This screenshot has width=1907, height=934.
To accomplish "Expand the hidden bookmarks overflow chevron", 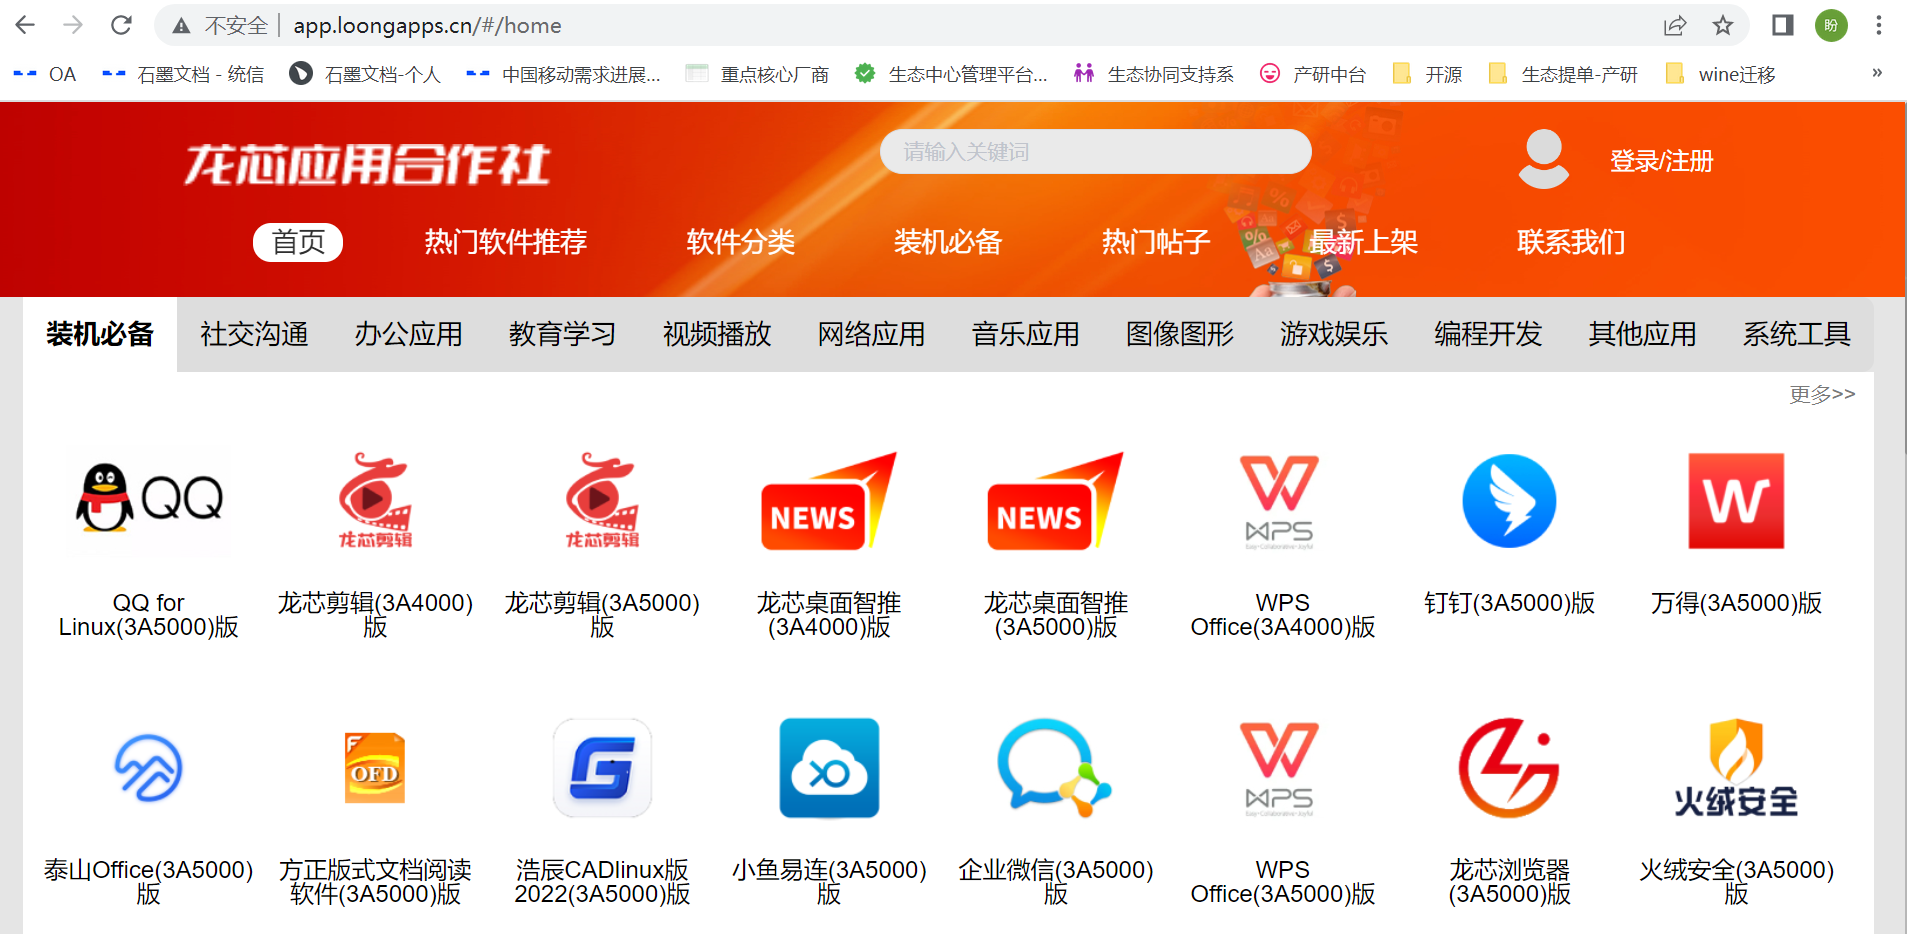I will 1877,73.
